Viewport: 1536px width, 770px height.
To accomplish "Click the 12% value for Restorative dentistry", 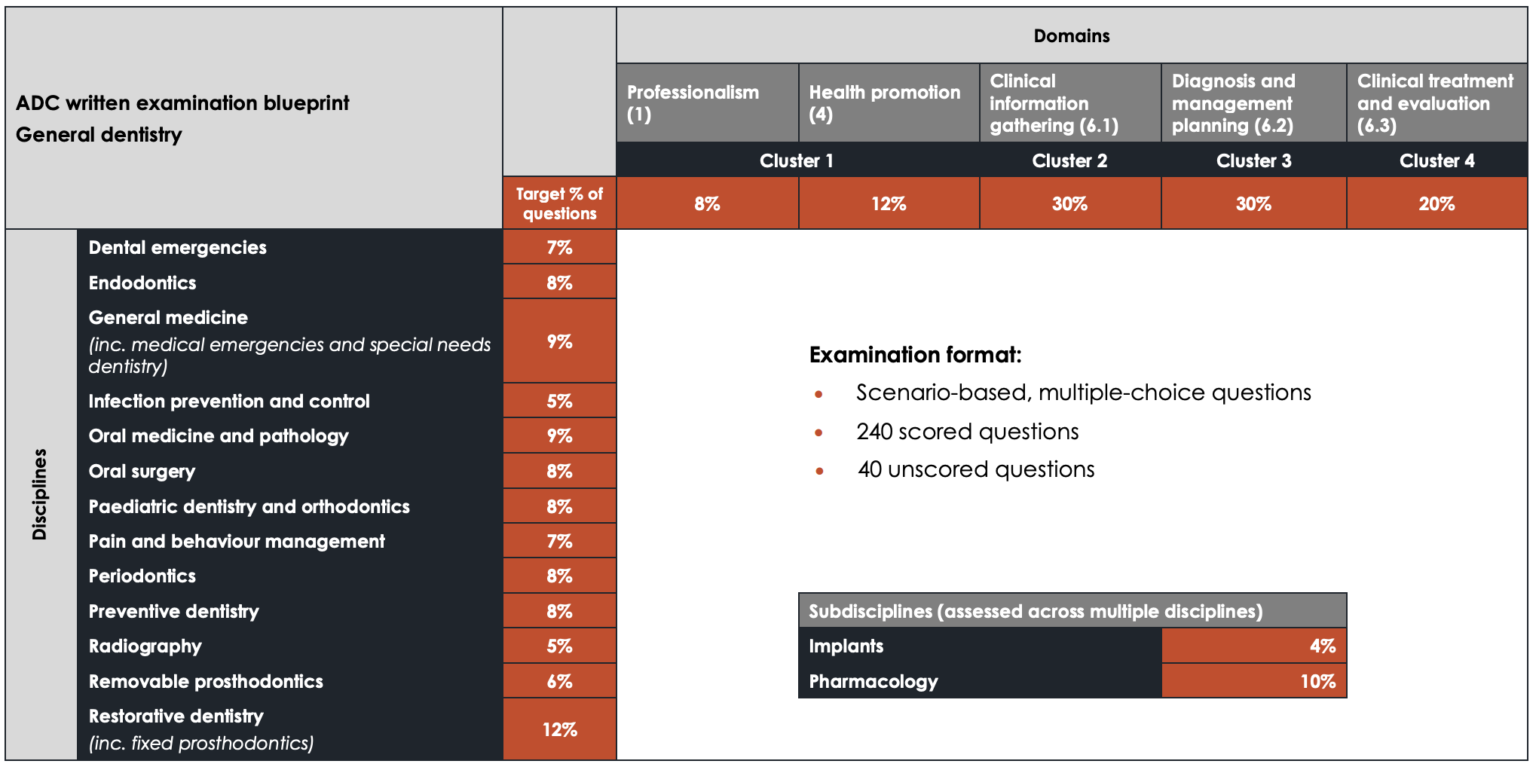I will [x=559, y=729].
